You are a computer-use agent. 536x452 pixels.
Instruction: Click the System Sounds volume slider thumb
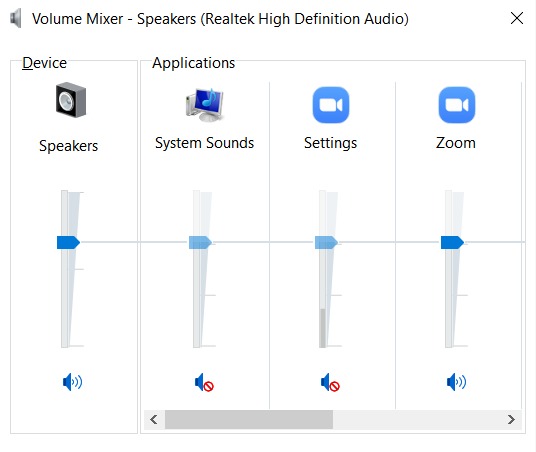tap(200, 242)
